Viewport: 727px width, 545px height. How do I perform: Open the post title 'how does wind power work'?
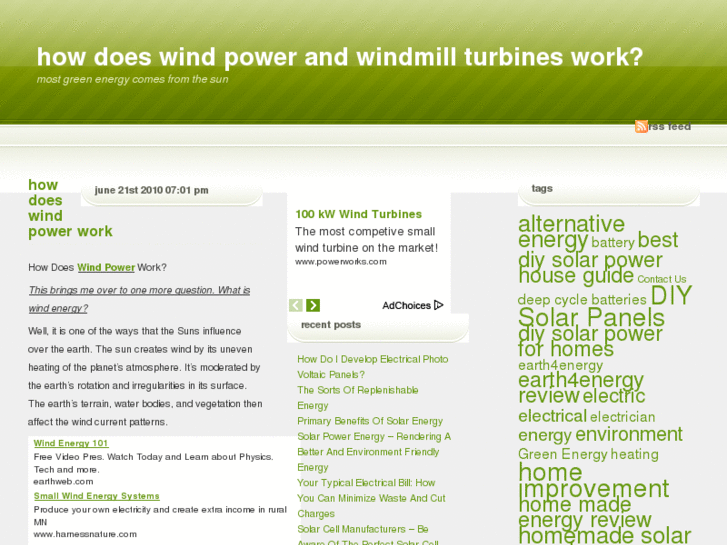point(70,208)
